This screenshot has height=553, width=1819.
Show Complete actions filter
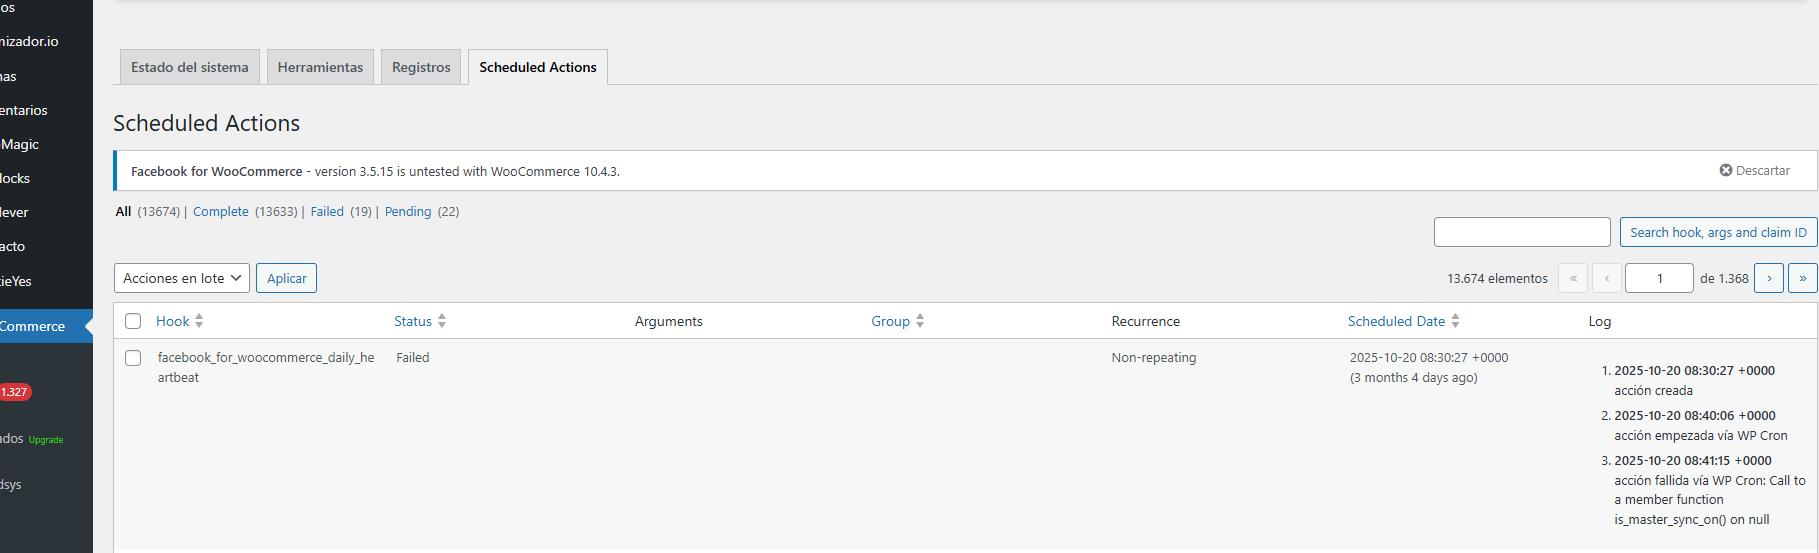(x=221, y=212)
